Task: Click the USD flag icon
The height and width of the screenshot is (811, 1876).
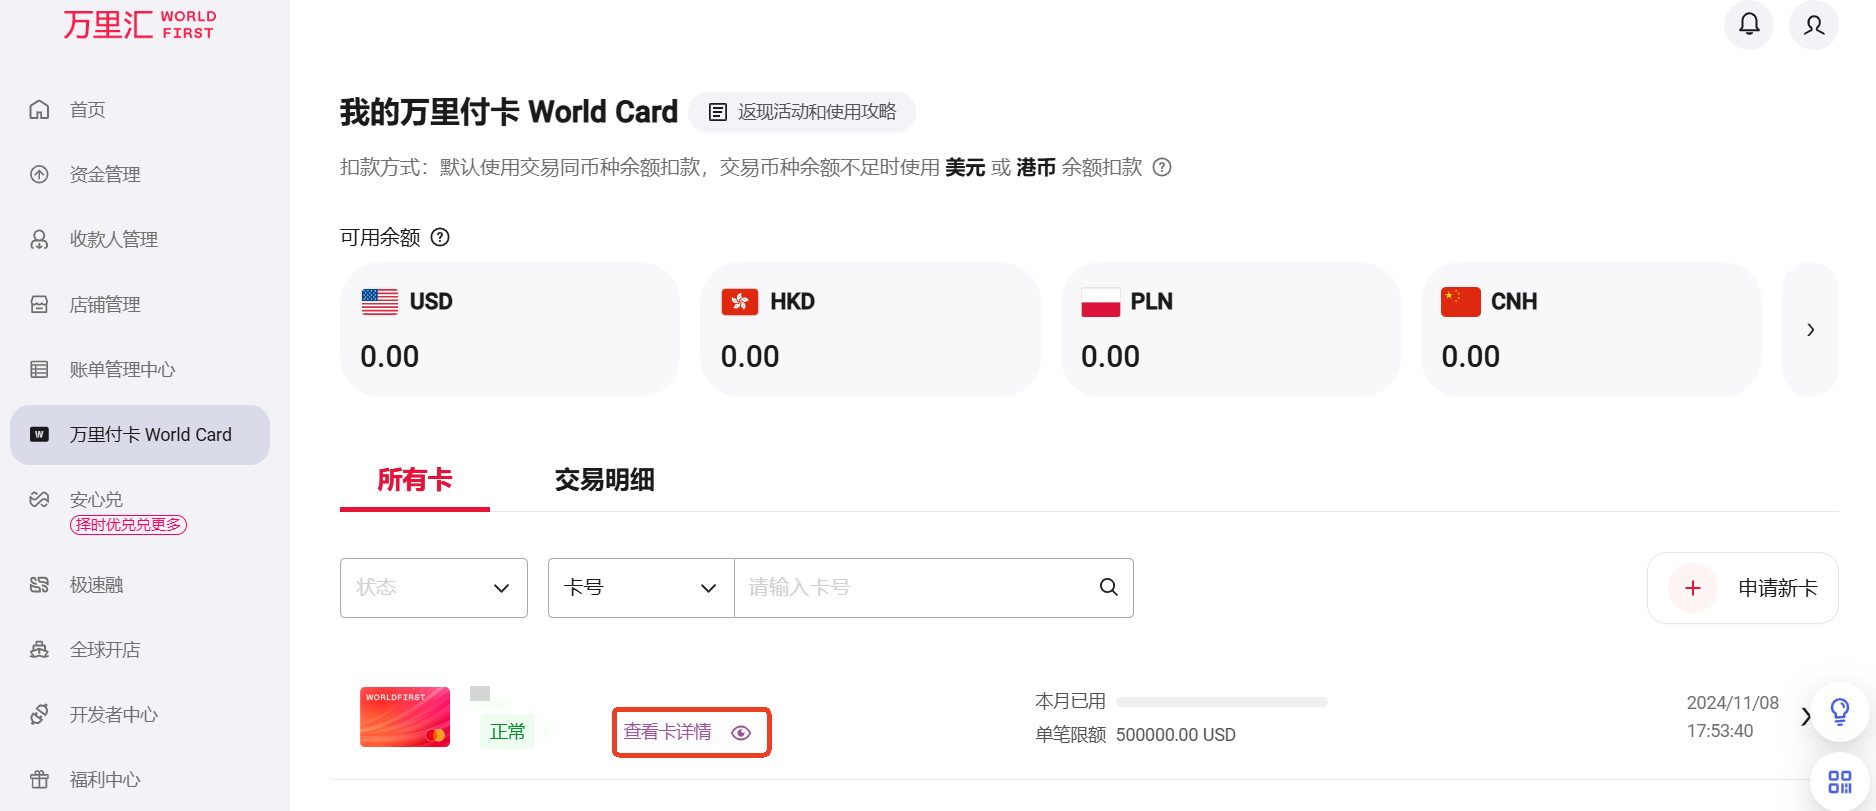Action: 380,302
